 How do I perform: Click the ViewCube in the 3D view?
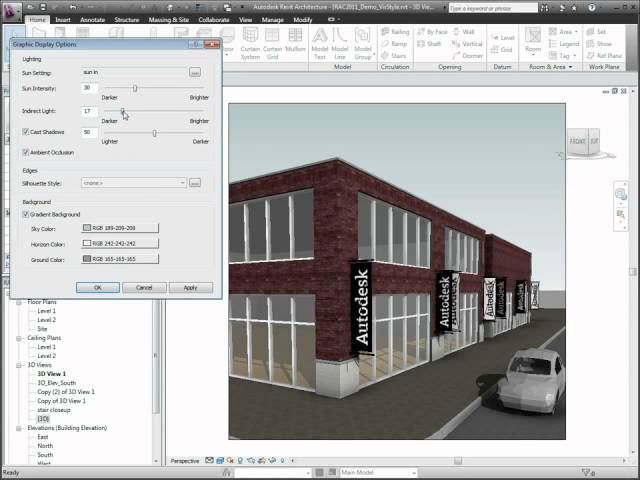[x=584, y=142]
